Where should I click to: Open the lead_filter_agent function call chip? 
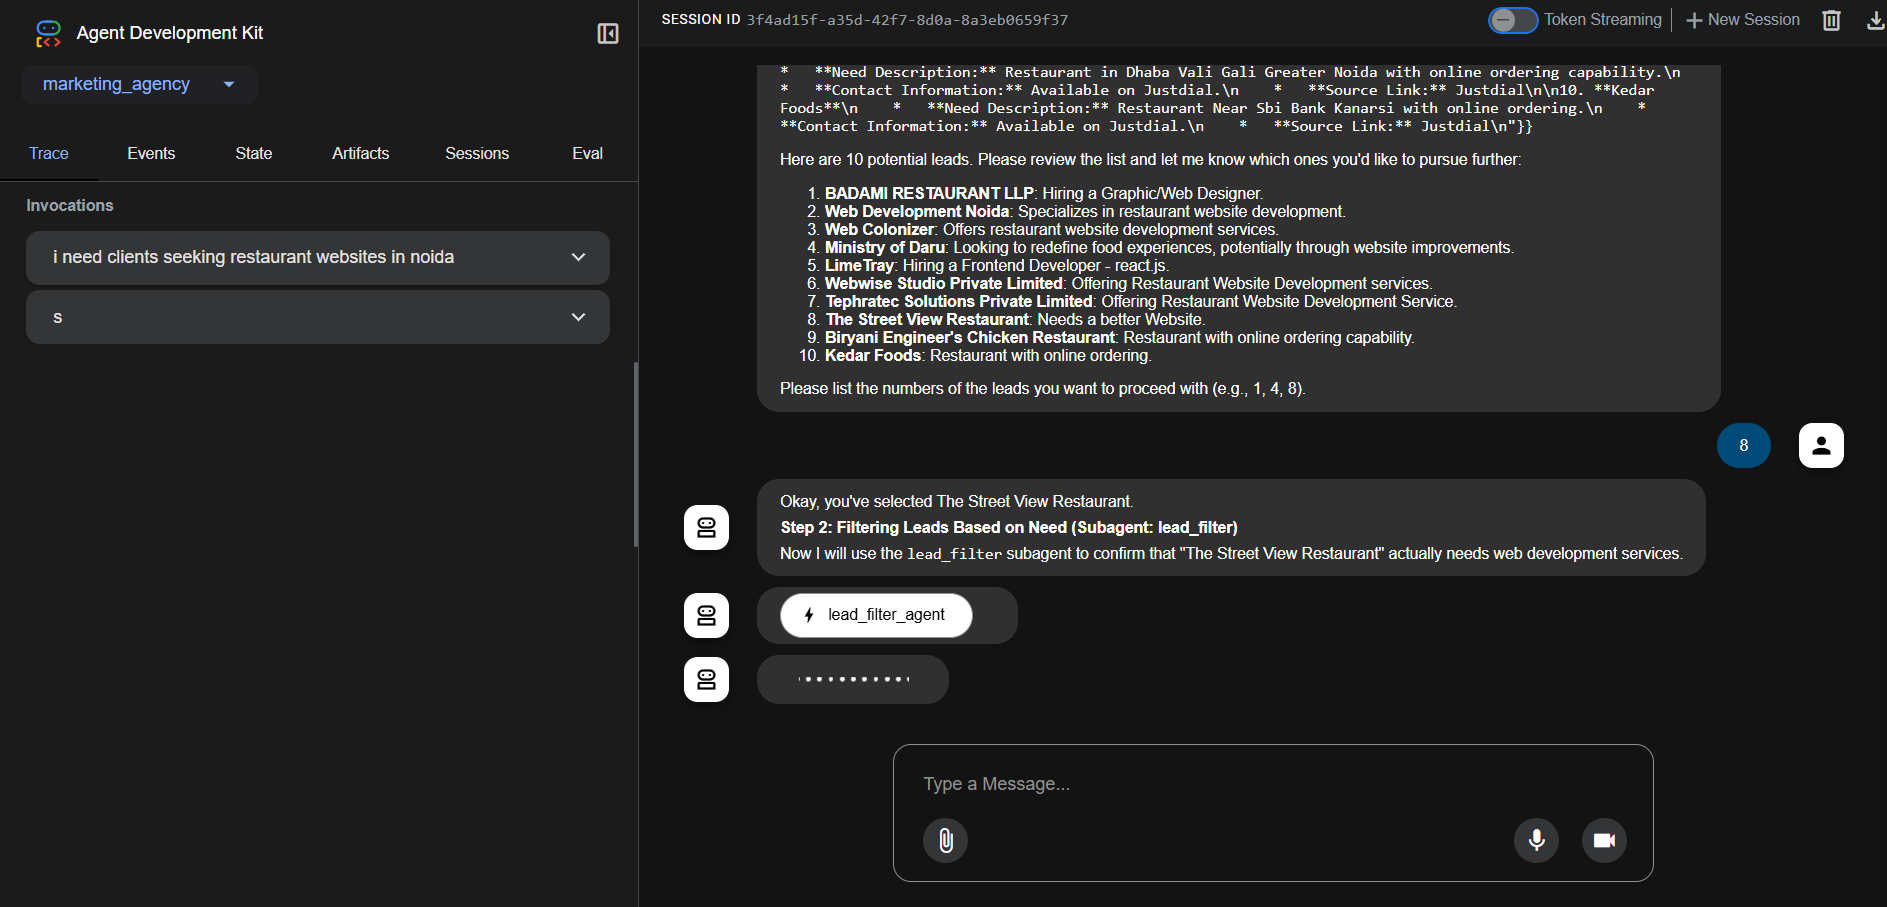pos(876,615)
